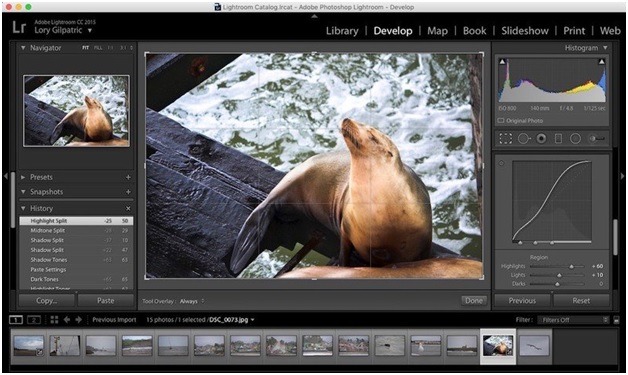Hide the left panel group arrow
The image size is (628, 375).
pos(5,176)
